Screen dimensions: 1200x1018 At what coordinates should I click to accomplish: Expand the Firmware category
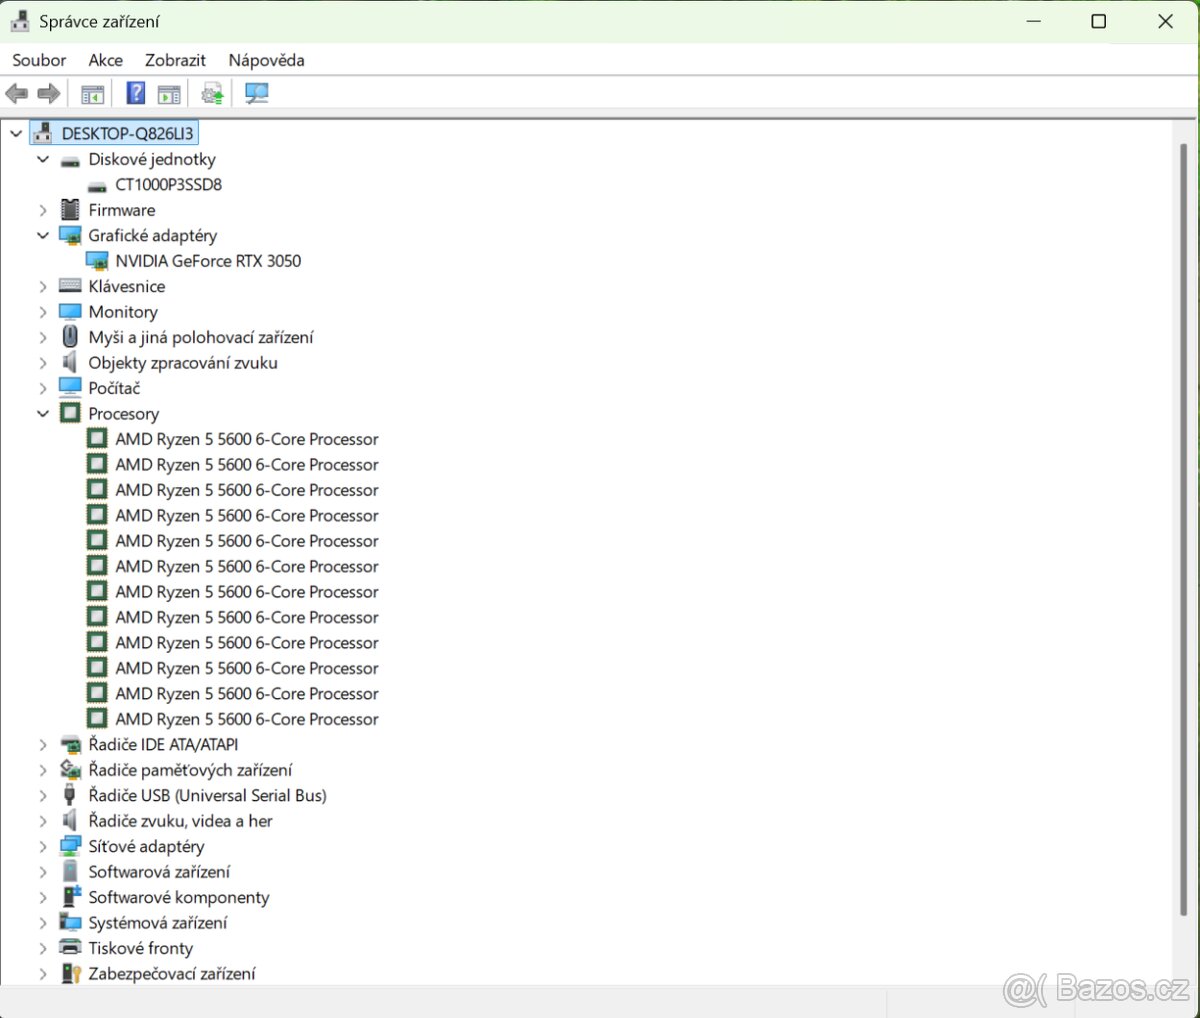point(43,210)
